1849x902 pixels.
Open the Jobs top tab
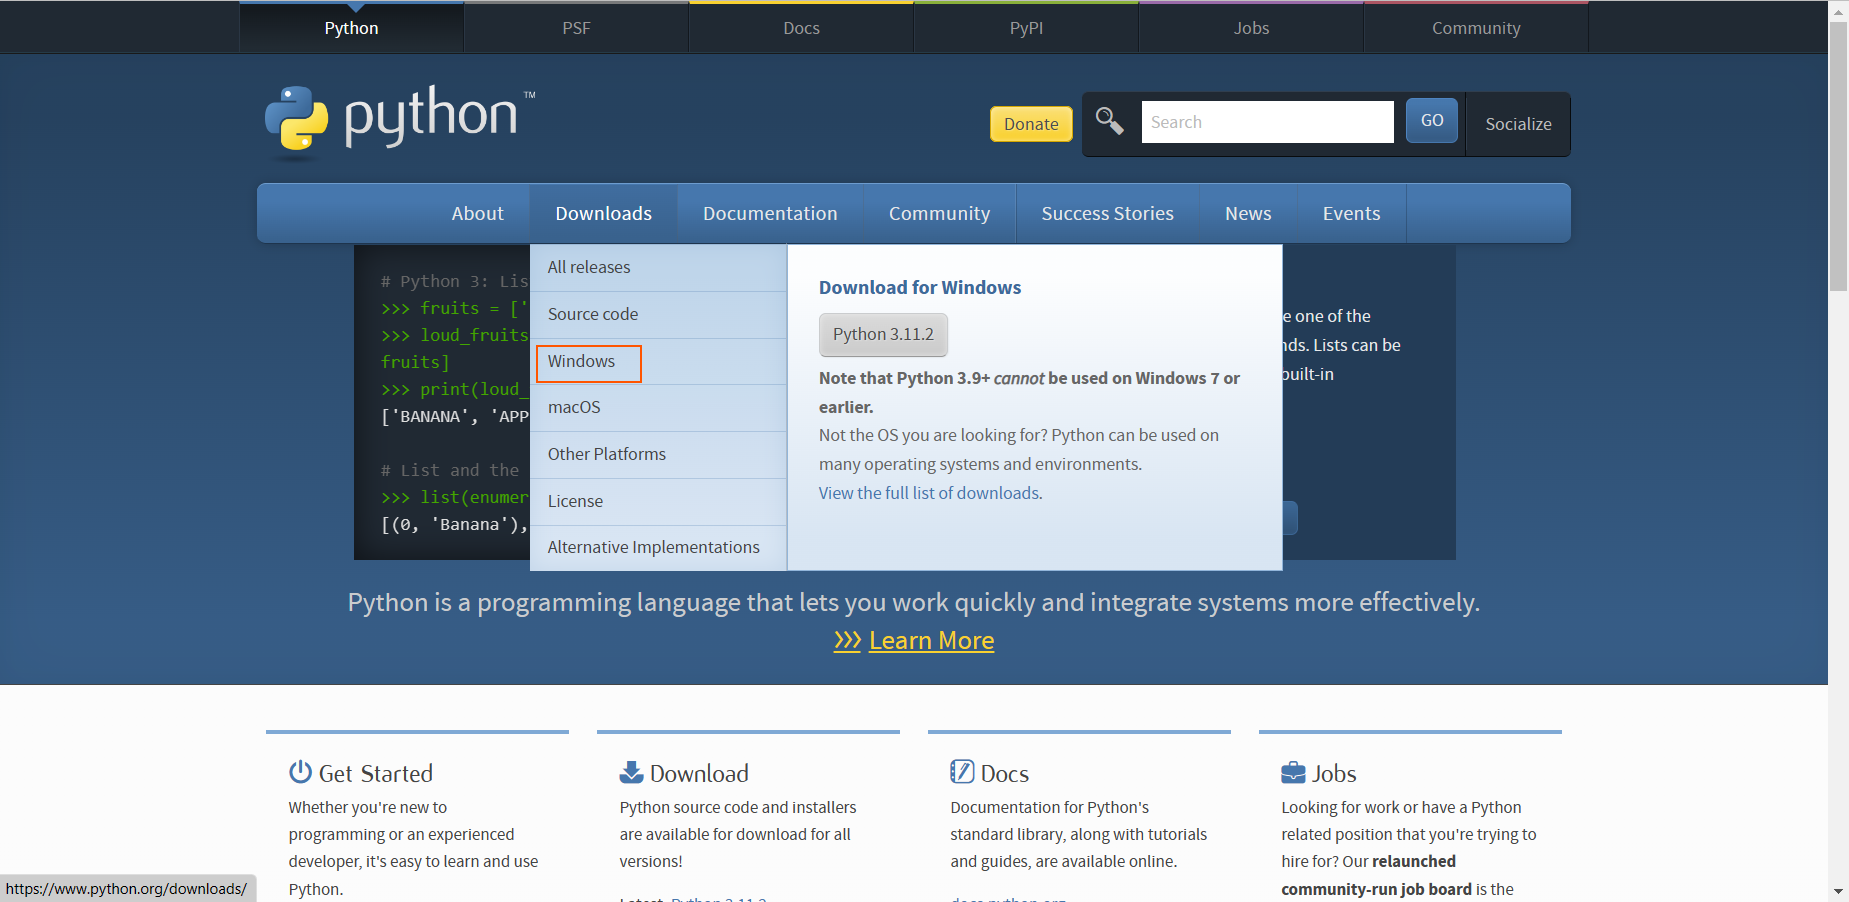pos(1251,28)
